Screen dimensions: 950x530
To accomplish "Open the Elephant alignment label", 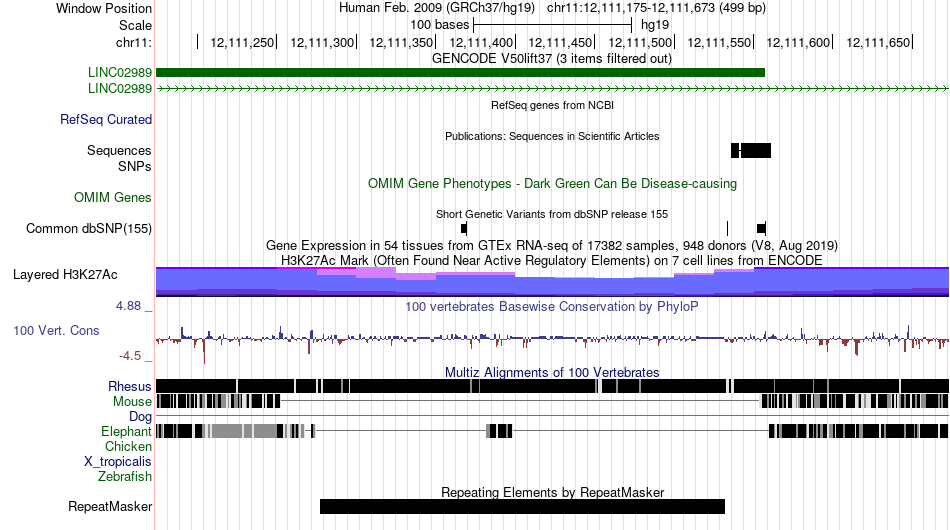I will pyautogui.click(x=126, y=431).
